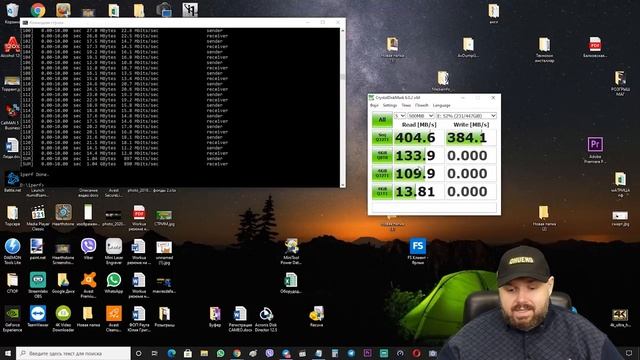Run the All benchmark in CrystalDiskMark
This screenshot has width=640, height=360.
(x=382, y=120)
